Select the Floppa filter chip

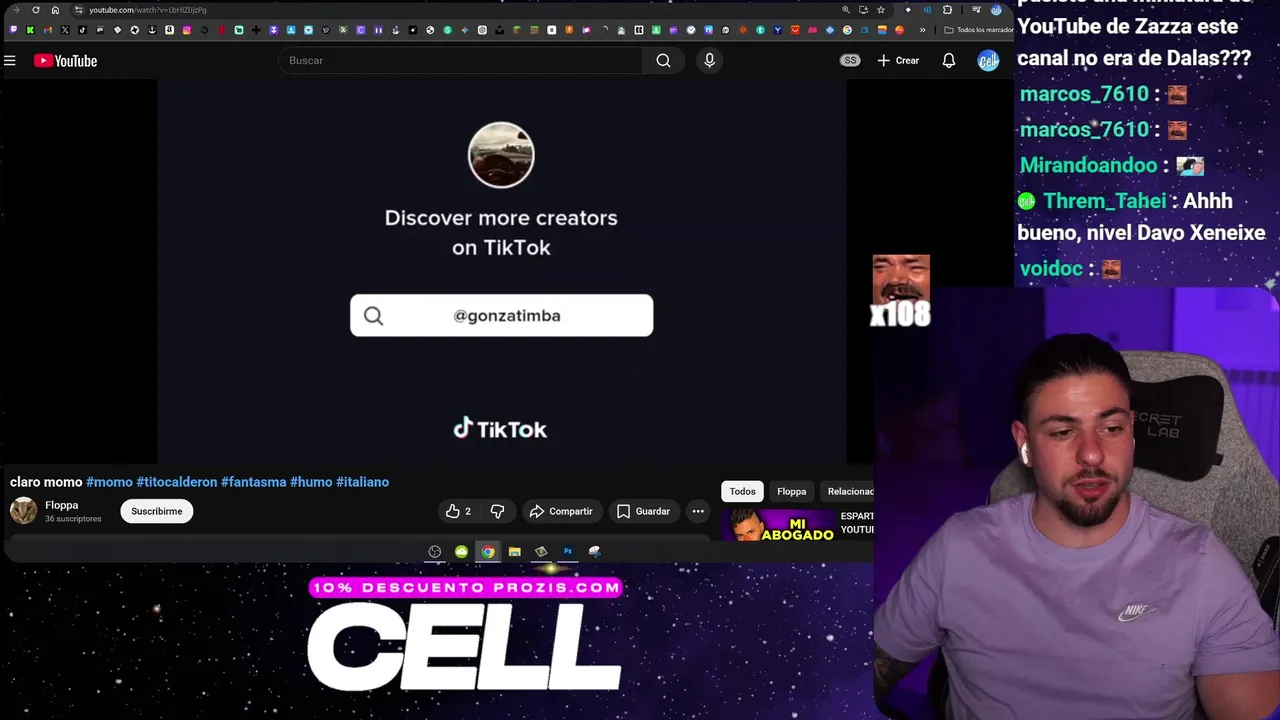coord(791,491)
